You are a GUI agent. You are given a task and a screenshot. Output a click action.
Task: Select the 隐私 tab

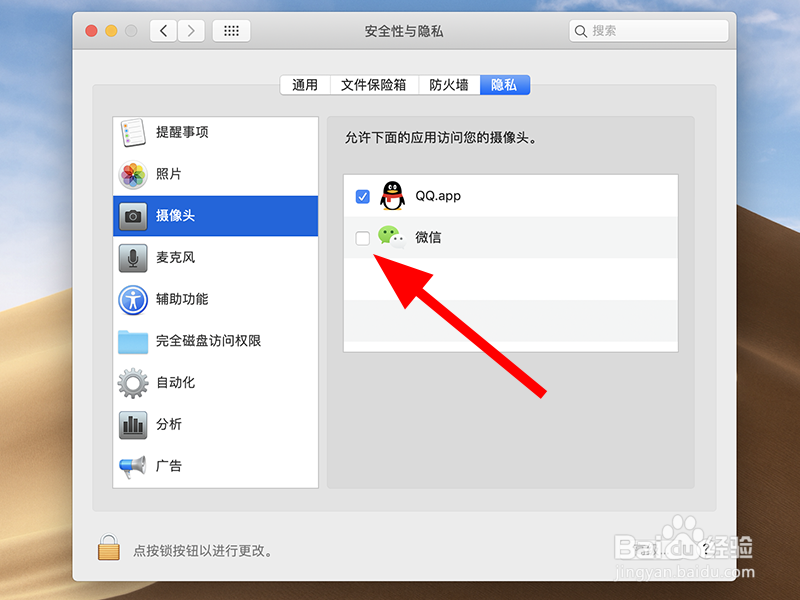(505, 85)
